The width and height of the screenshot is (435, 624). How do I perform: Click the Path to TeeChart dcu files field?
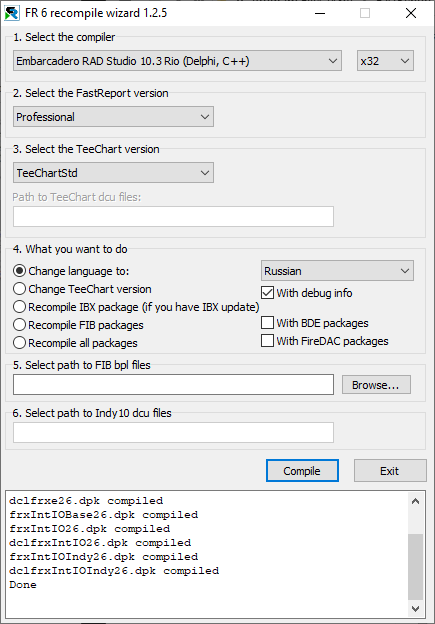[173, 216]
